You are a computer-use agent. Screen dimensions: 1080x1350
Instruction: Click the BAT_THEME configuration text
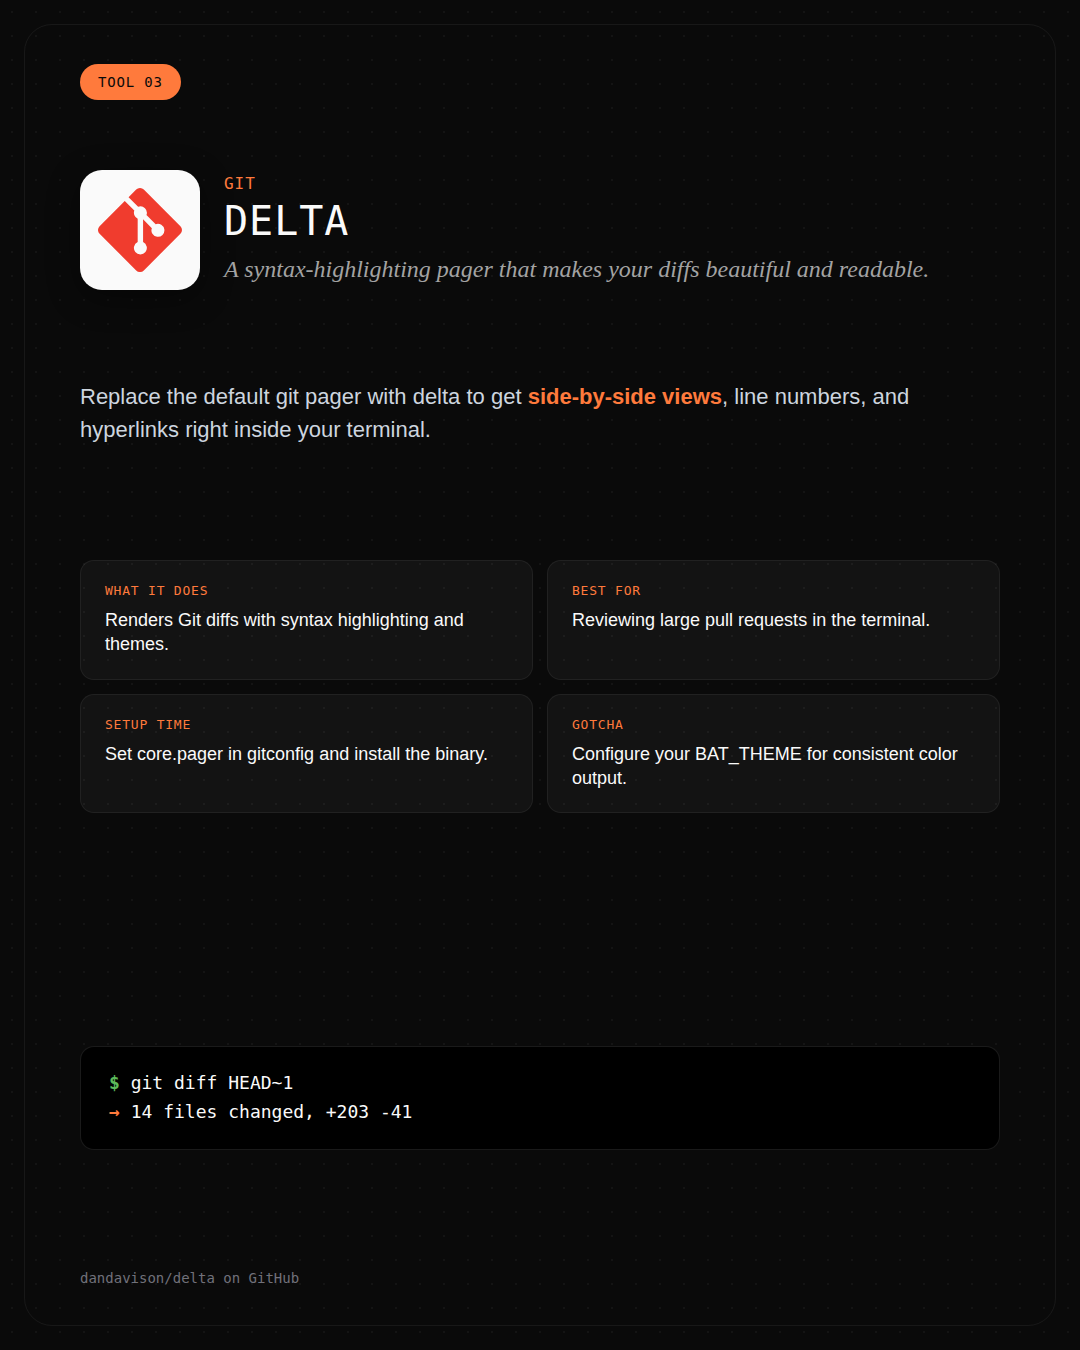click(748, 754)
